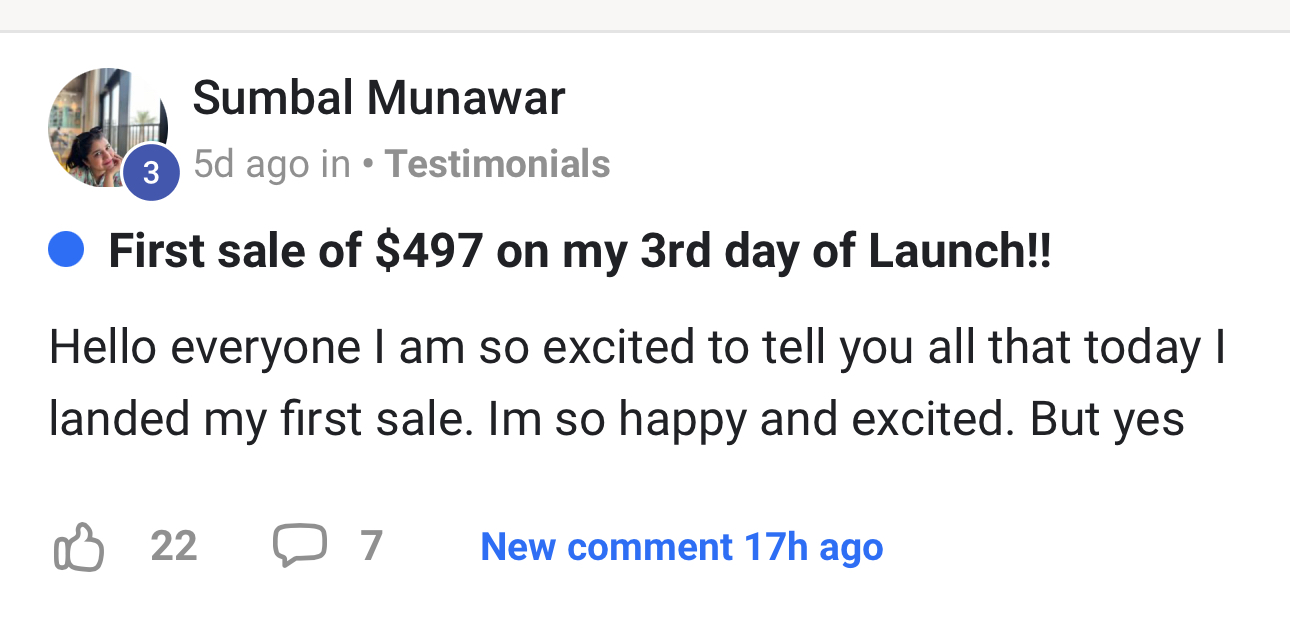Click the bullet separator before Testimonials
This screenshot has width=1290, height=622.
pos(368,164)
